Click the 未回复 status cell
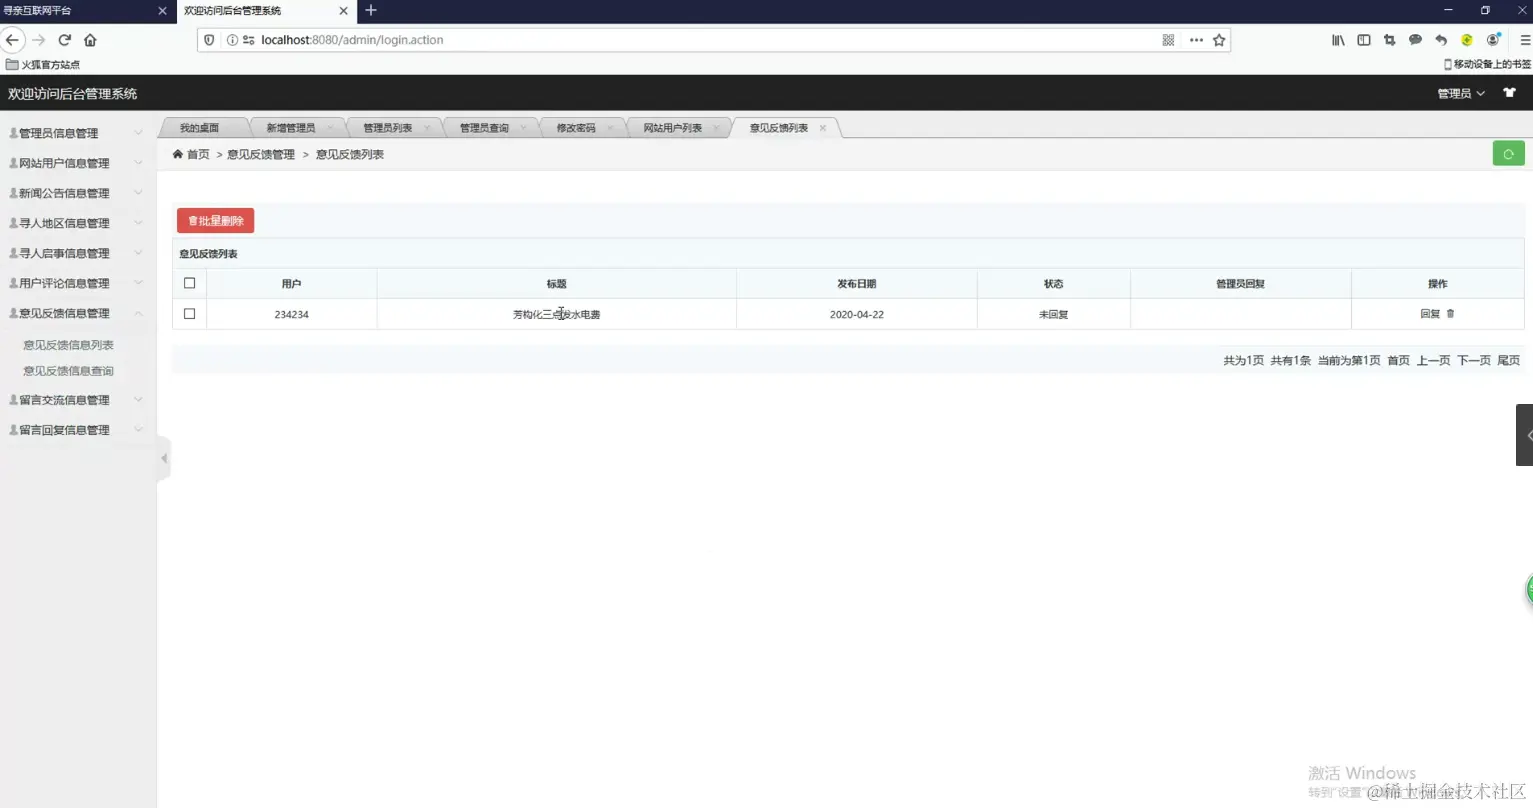1533x808 pixels. pos(1054,314)
